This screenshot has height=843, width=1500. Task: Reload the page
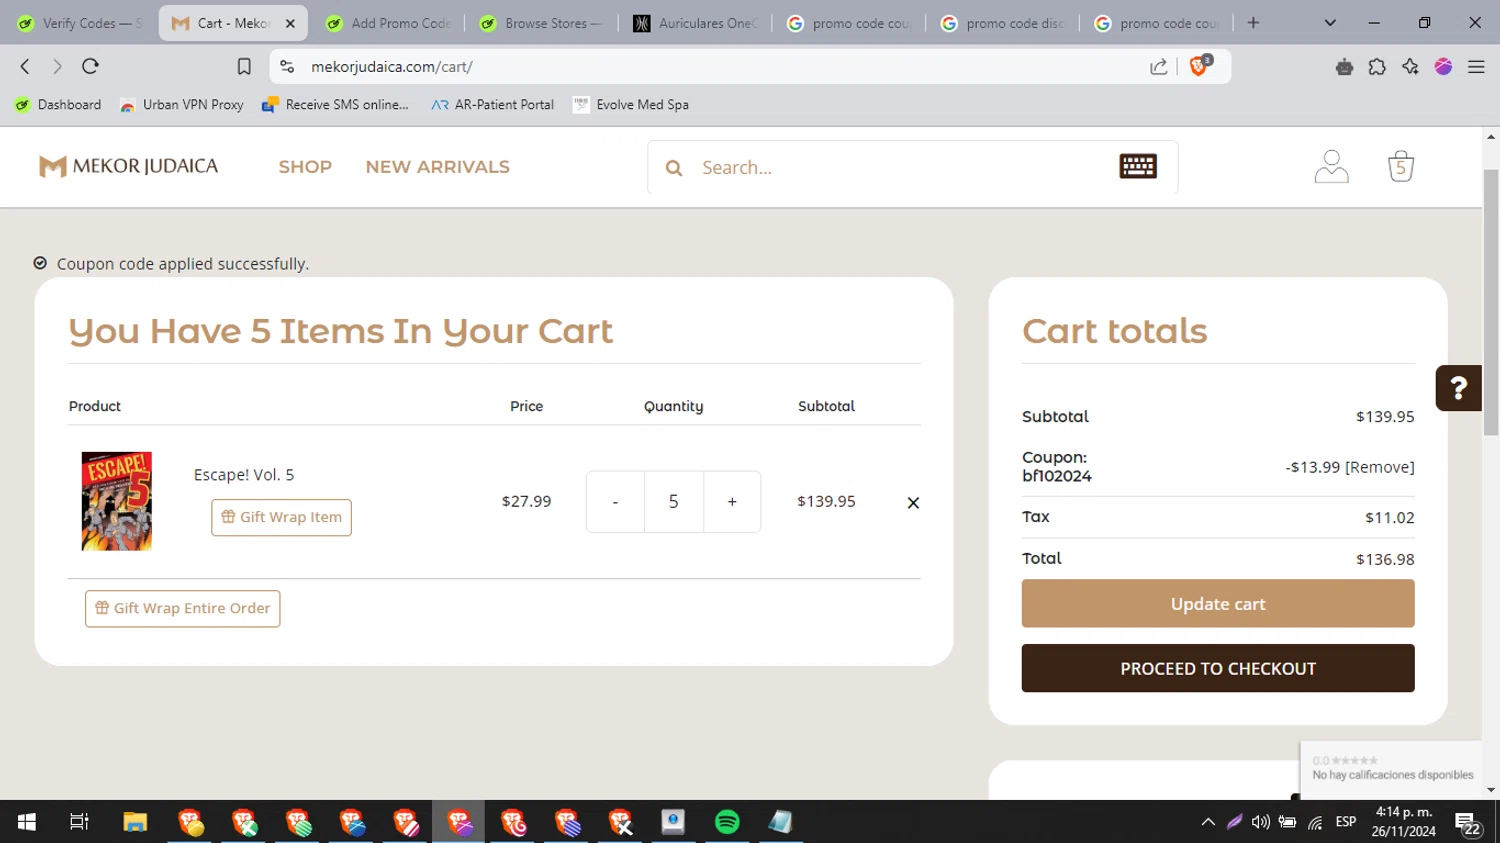[90, 66]
